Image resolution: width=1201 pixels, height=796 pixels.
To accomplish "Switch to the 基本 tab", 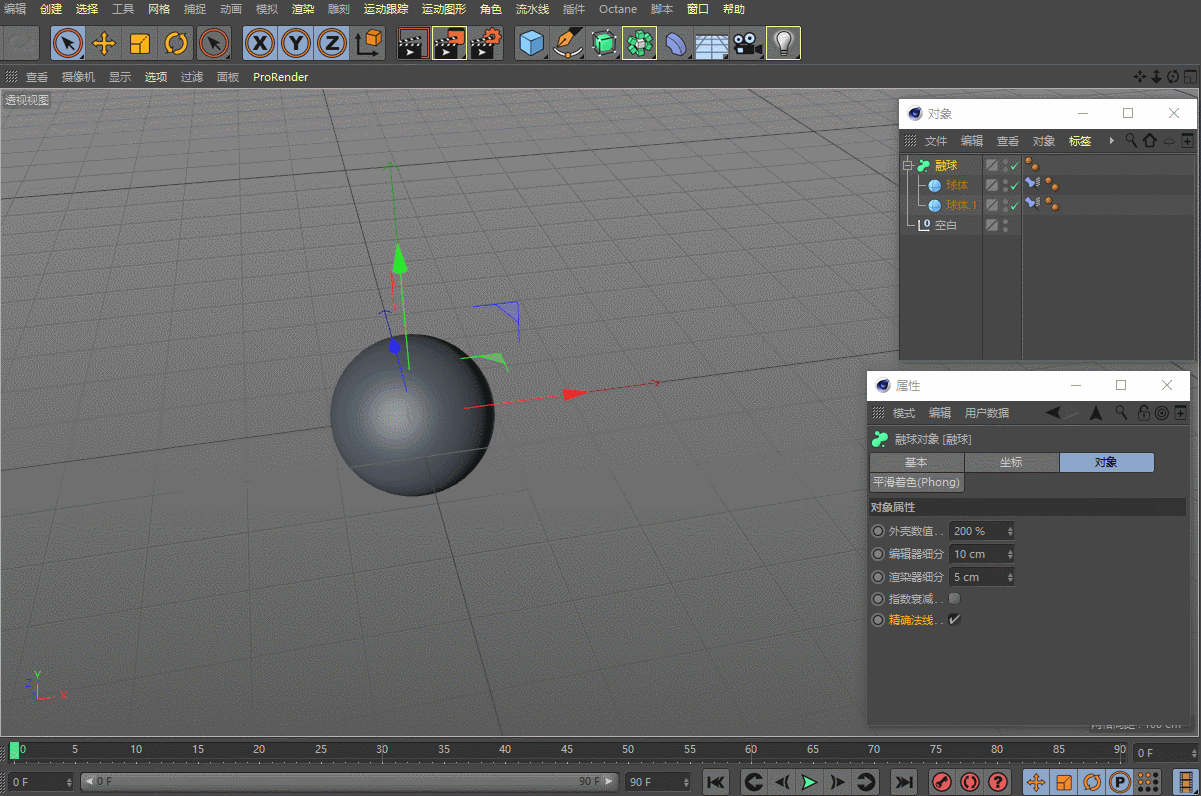I will point(916,462).
